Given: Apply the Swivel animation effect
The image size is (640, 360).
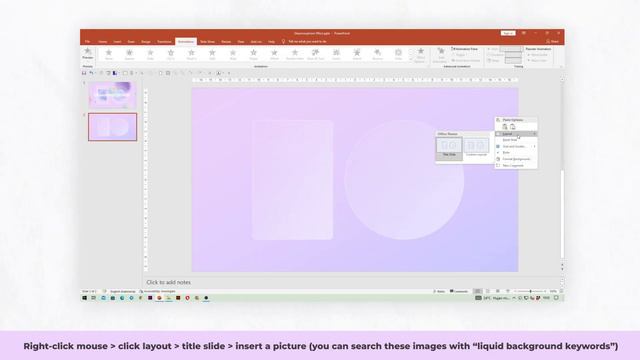Looking at the screenshot, I should [x=357, y=54].
